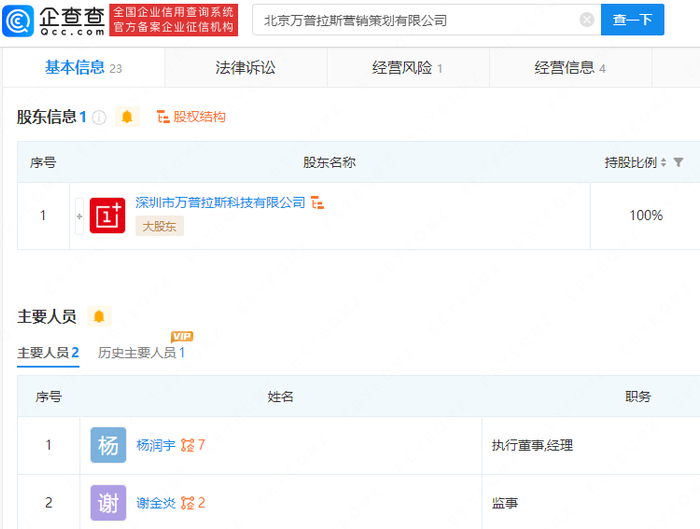Switch to 经营信息 tab
Screen dimensions: 700x529
coord(571,67)
